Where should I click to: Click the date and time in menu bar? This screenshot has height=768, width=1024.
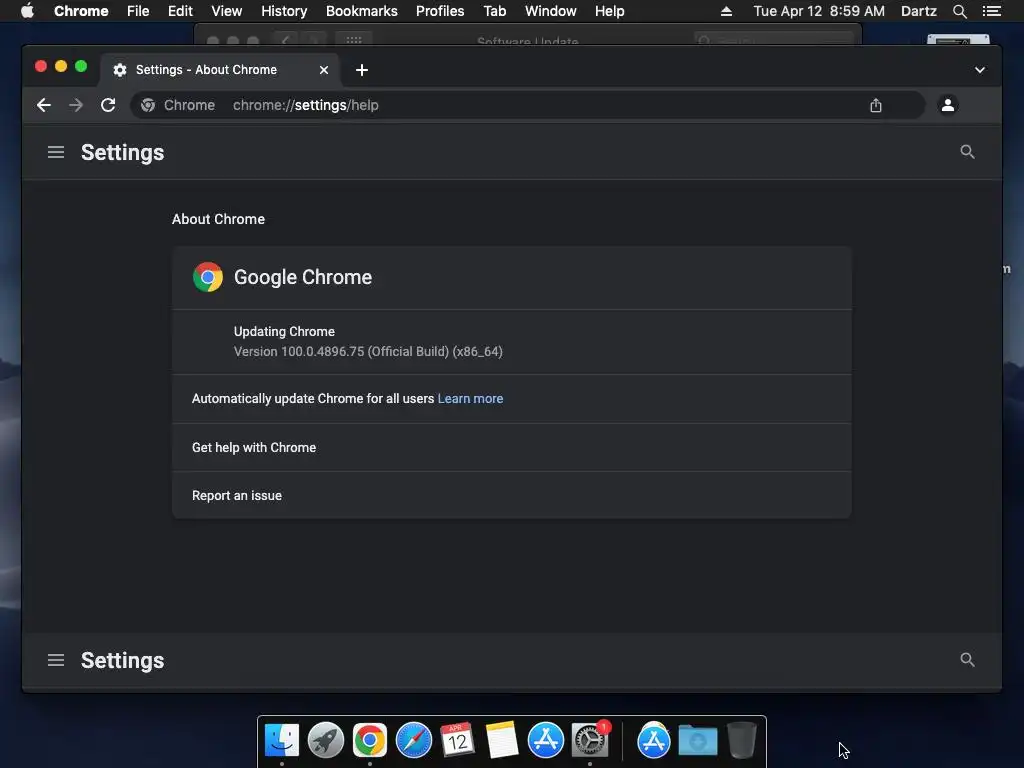819,11
